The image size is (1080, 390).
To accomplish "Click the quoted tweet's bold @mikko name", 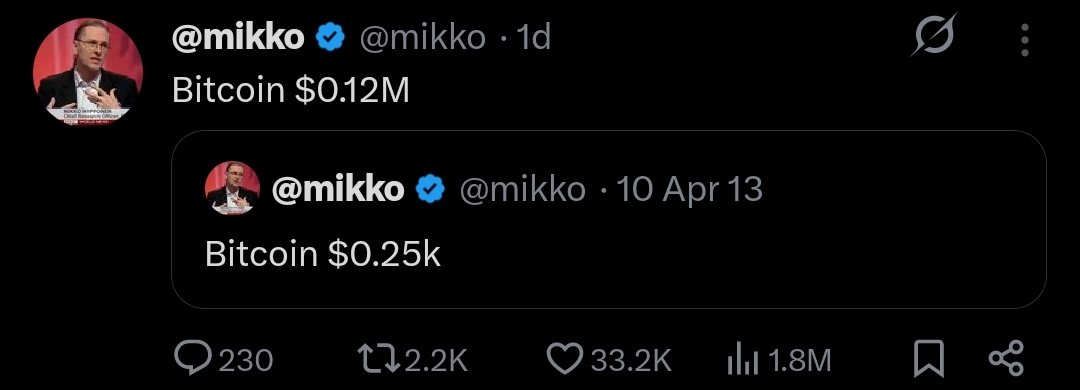I will (338, 189).
